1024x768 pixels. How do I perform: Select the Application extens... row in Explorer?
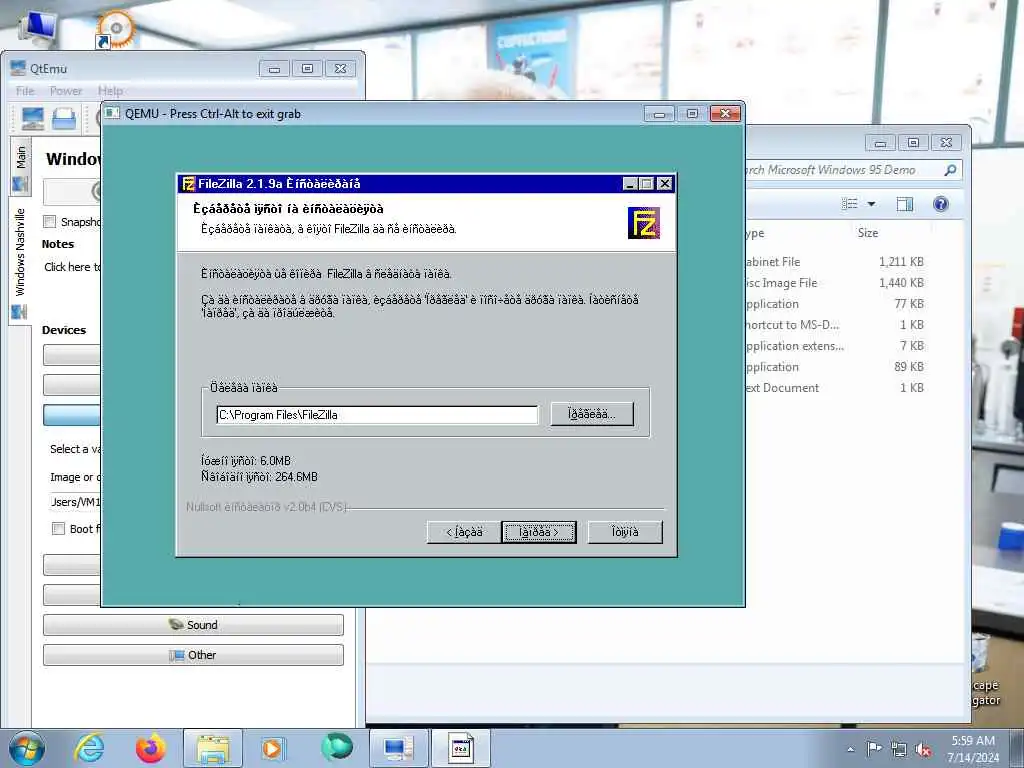point(836,345)
